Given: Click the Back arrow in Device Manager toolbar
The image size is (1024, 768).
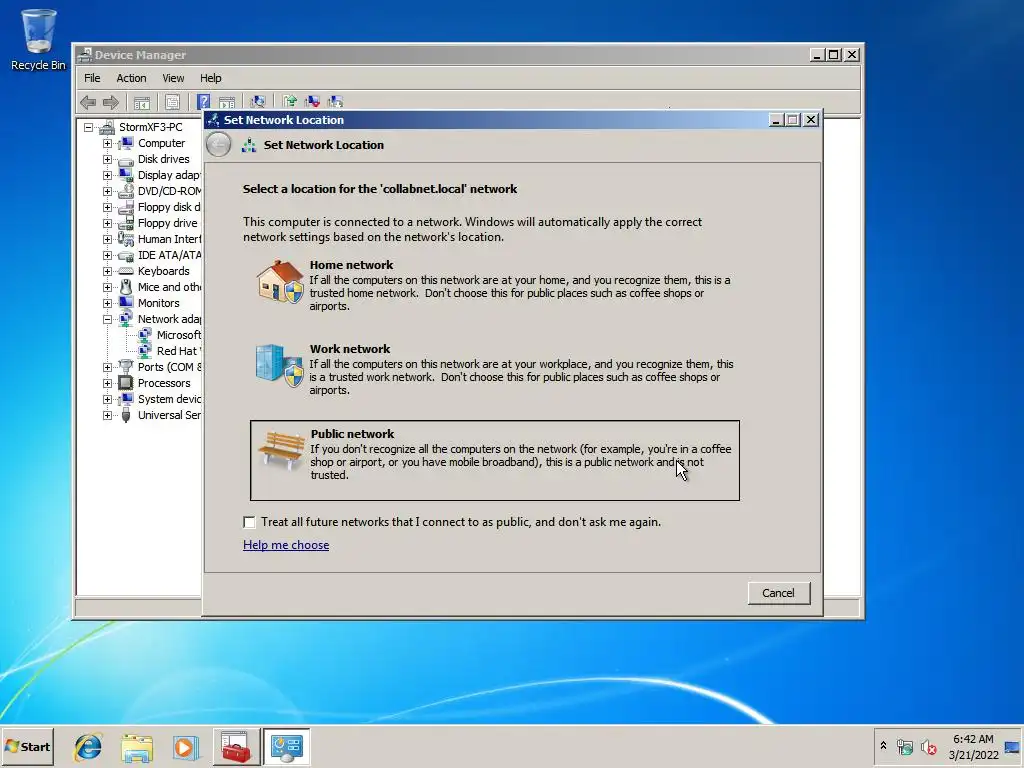Looking at the screenshot, I should pos(88,102).
